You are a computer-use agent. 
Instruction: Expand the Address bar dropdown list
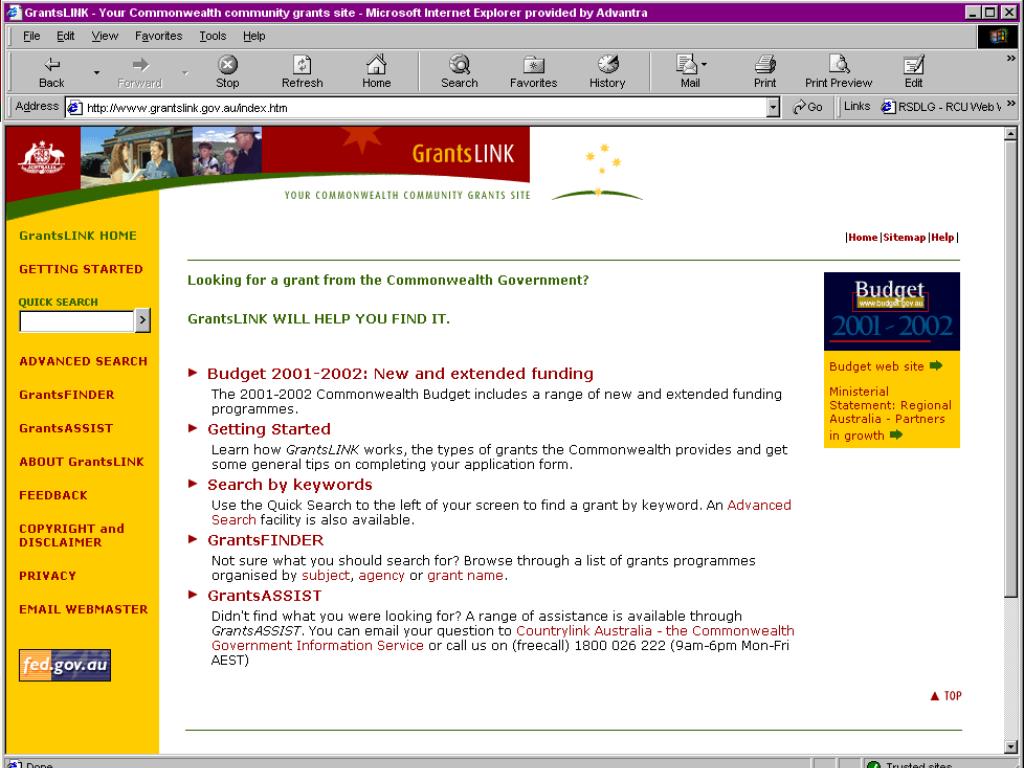pos(773,108)
